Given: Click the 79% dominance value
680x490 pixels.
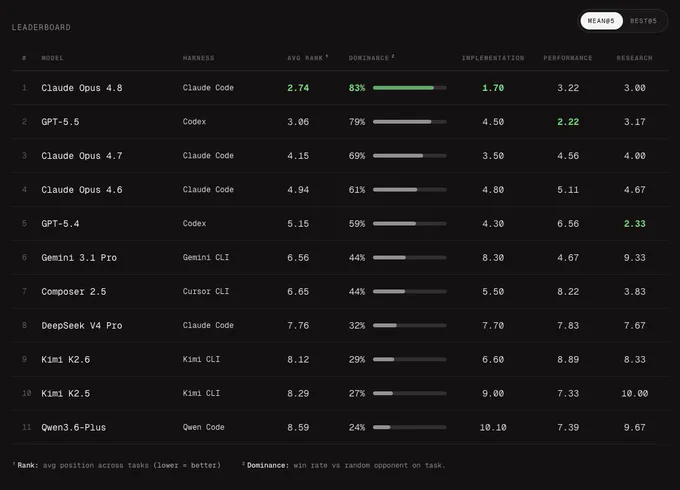Looking at the screenshot, I should click(357, 122).
